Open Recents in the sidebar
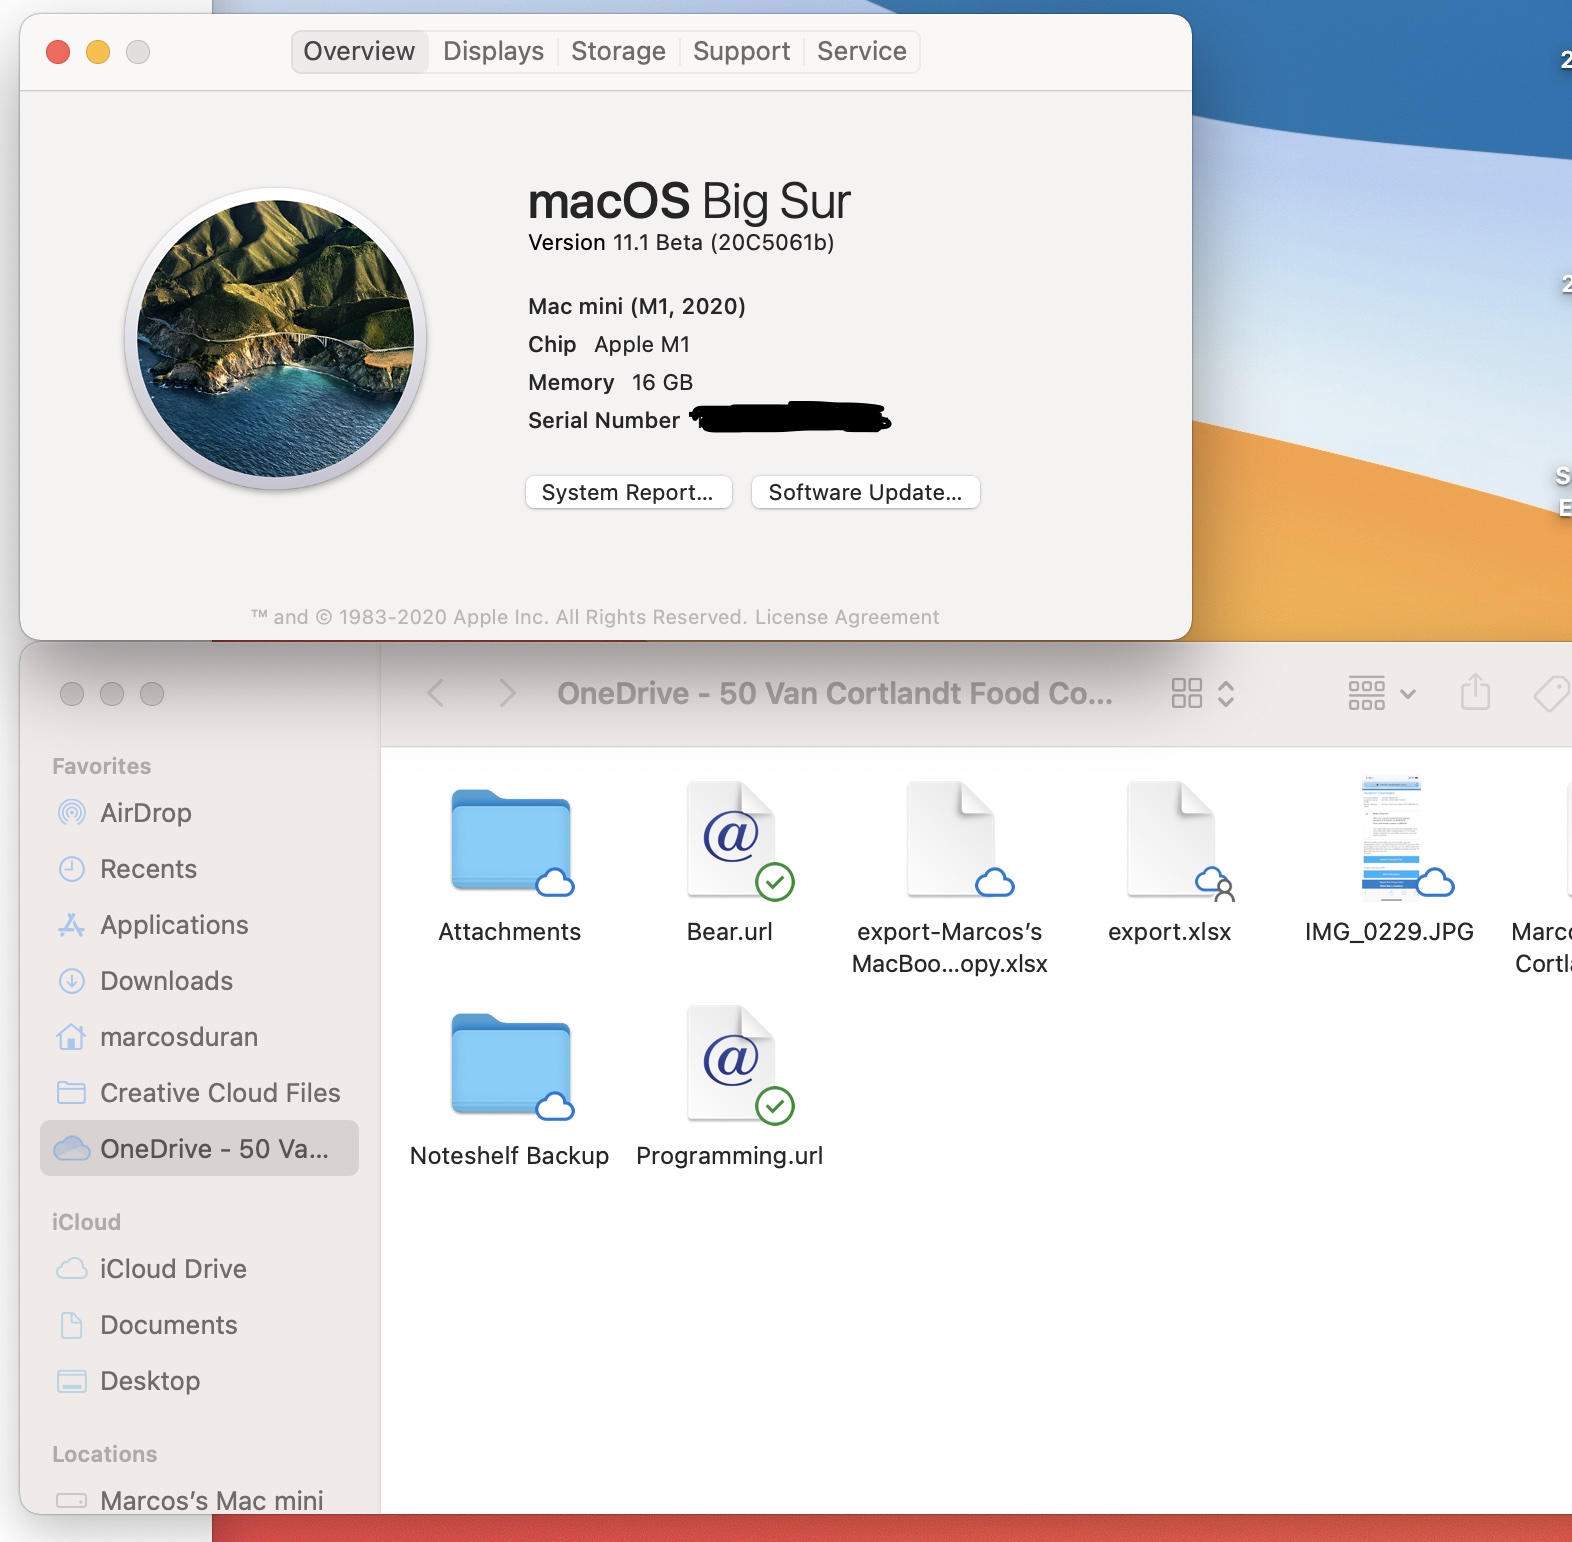Screen dimensions: 1572x1542 (199, 869)
